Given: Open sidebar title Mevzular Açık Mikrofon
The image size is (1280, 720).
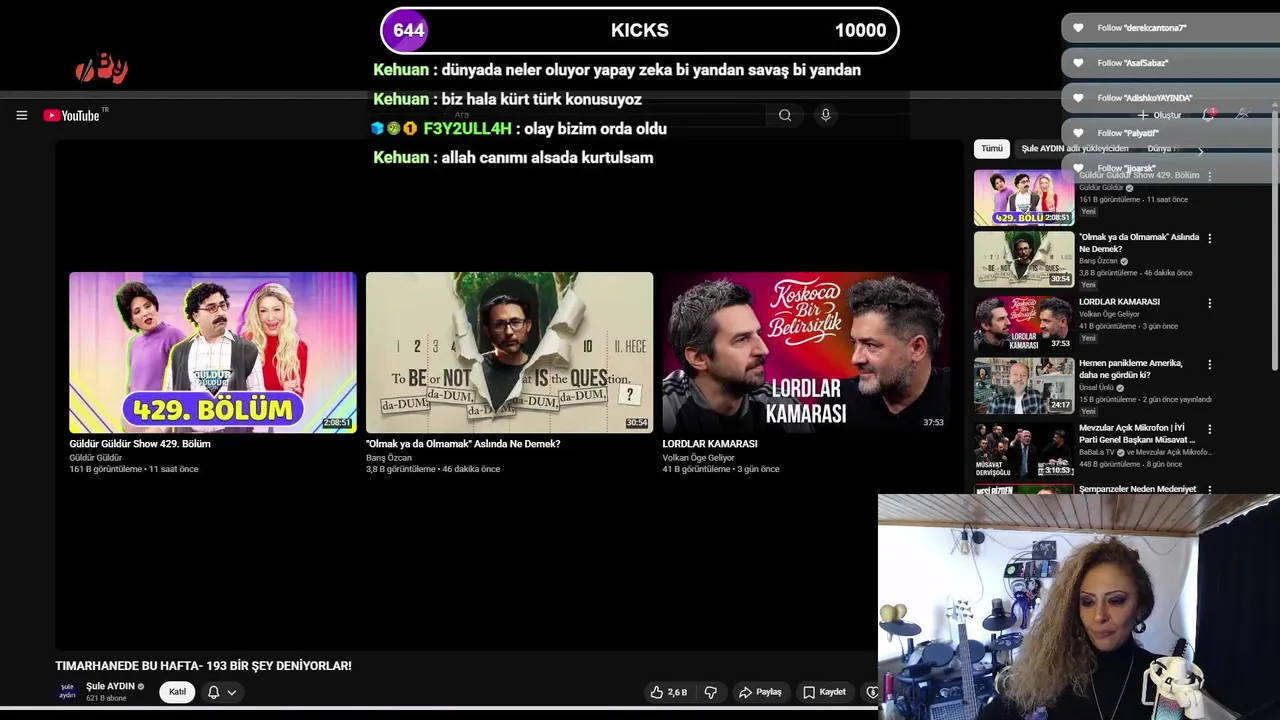Looking at the screenshot, I should pos(1137,433).
